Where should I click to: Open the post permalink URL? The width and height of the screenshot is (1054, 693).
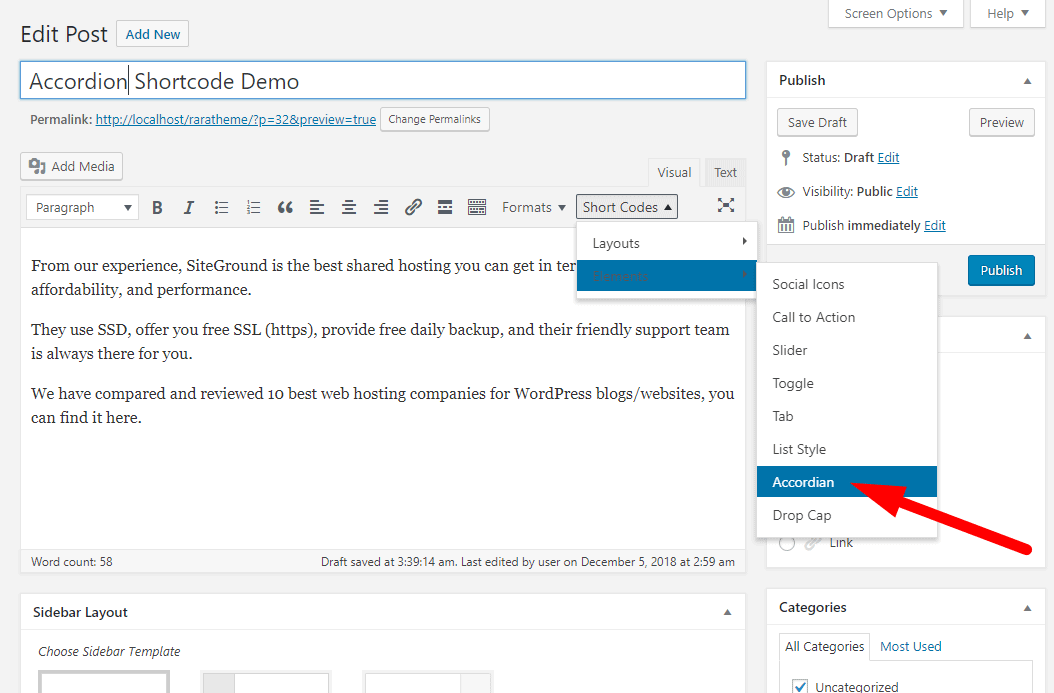[x=235, y=120]
